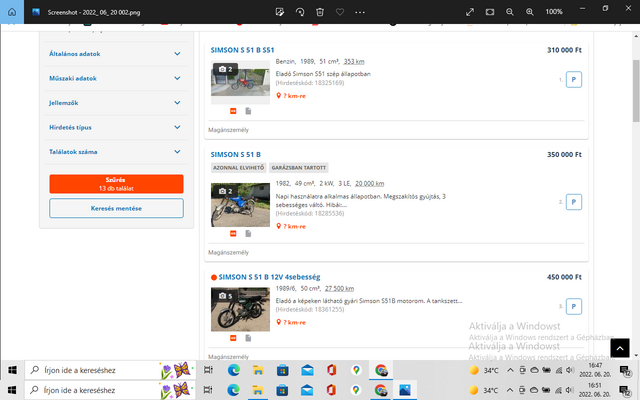
Task: Click the red badge icon under the 450 000 Ft listing photo
Action: click(233, 338)
